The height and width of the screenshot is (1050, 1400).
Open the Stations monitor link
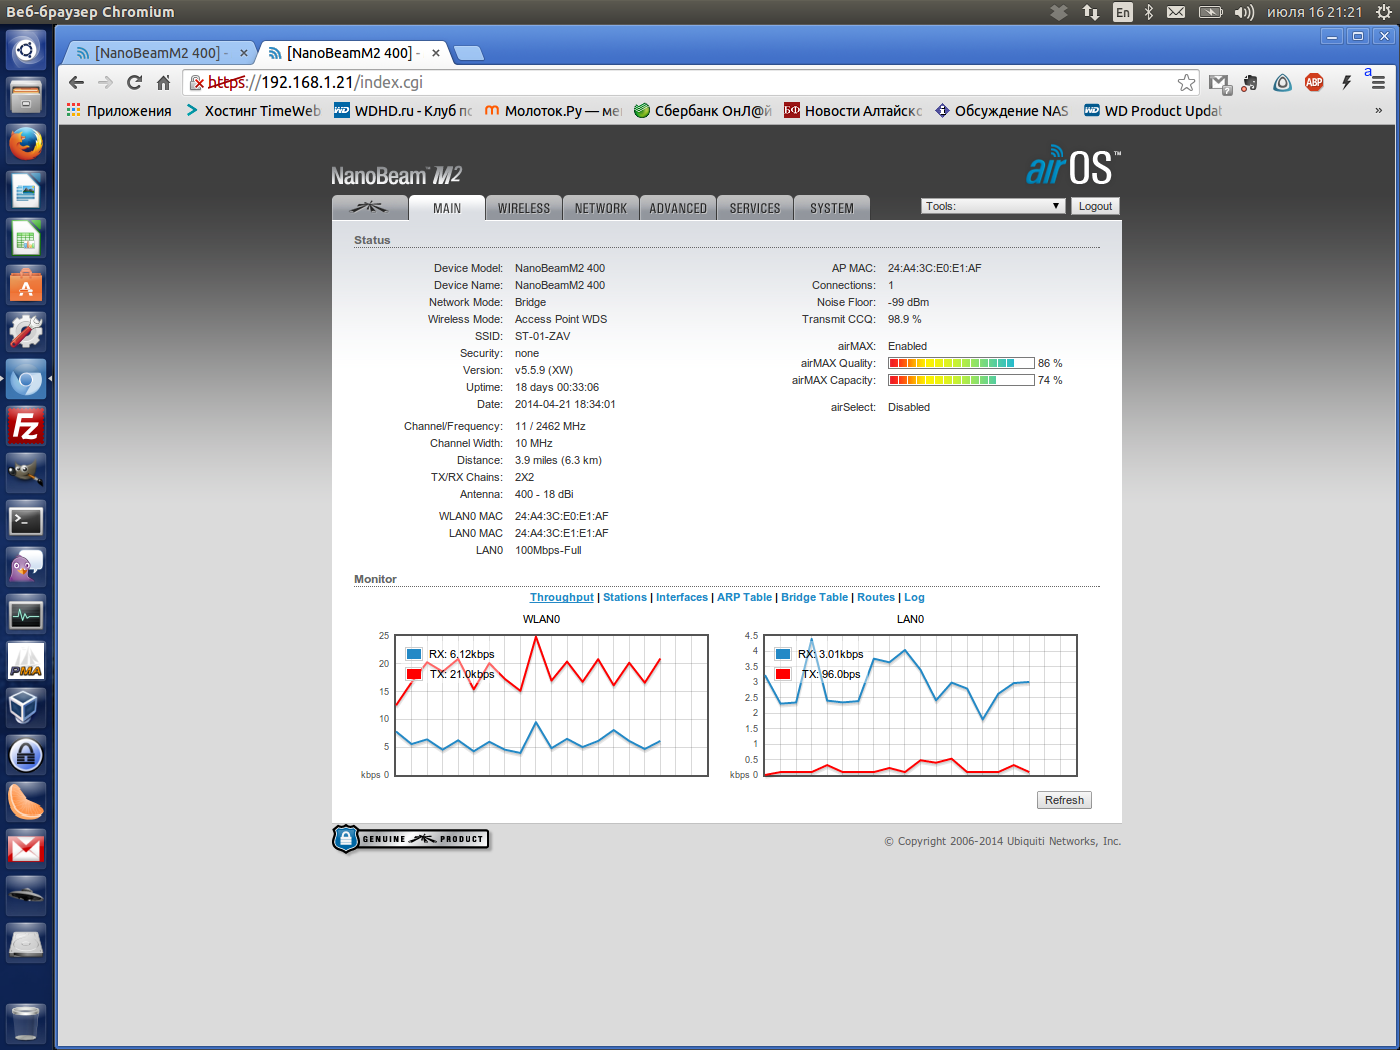[x=625, y=597]
